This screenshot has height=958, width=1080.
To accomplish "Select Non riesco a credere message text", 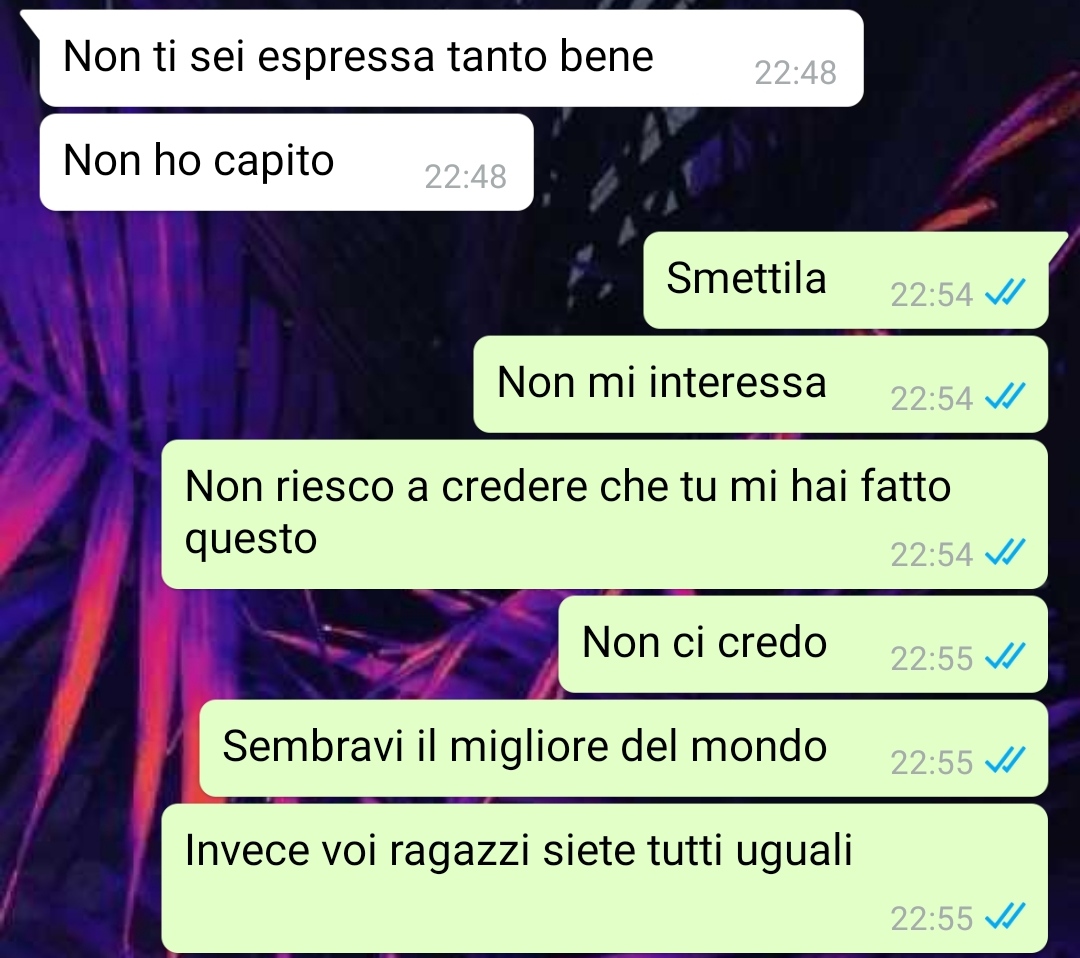I will pos(568,512).
